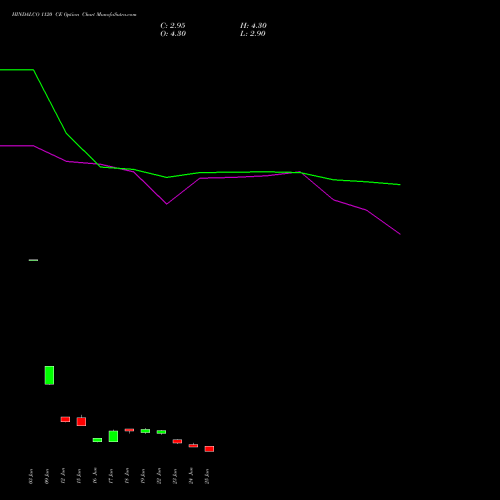Image resolution: width=500 pixels, height=500 pixels.
Task: Click the 09 Jan date axis label
Action: pos(47,476)
